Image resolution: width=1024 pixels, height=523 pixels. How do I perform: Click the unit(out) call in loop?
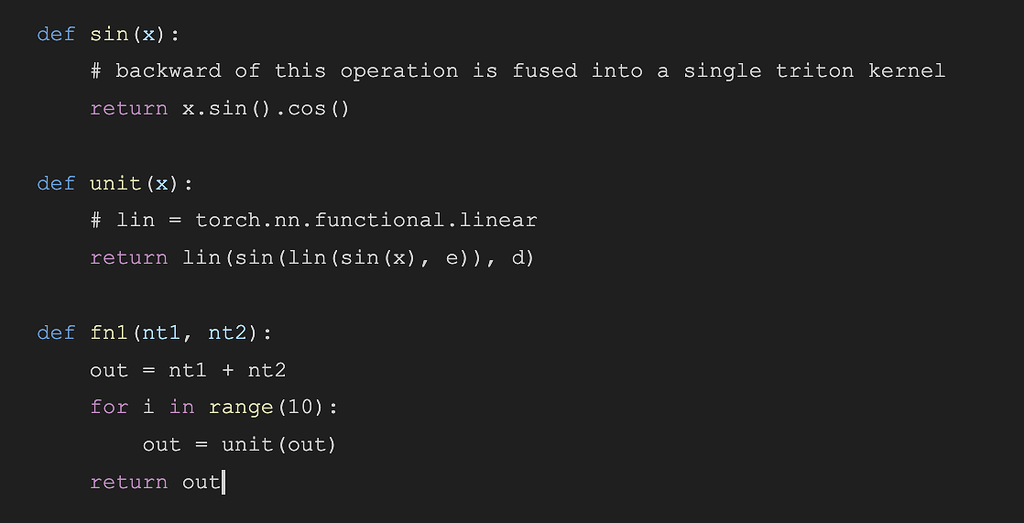(279, 445)
